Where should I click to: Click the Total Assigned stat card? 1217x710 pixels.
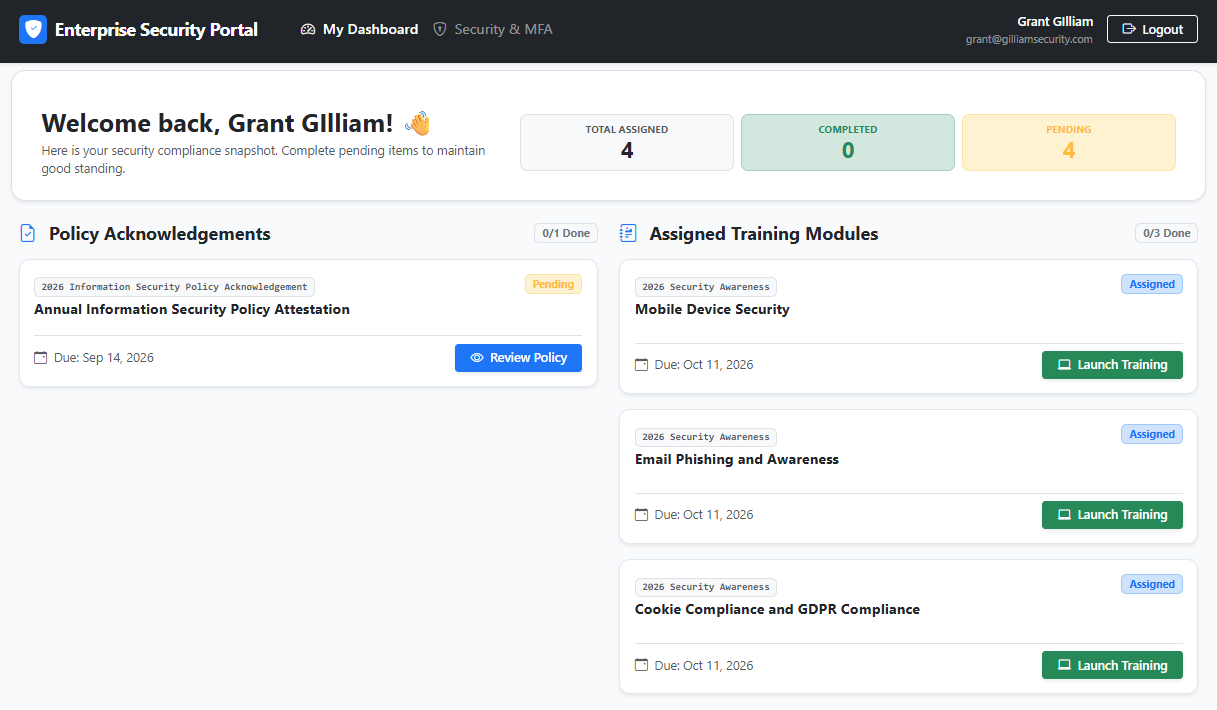tap(627, 142)
